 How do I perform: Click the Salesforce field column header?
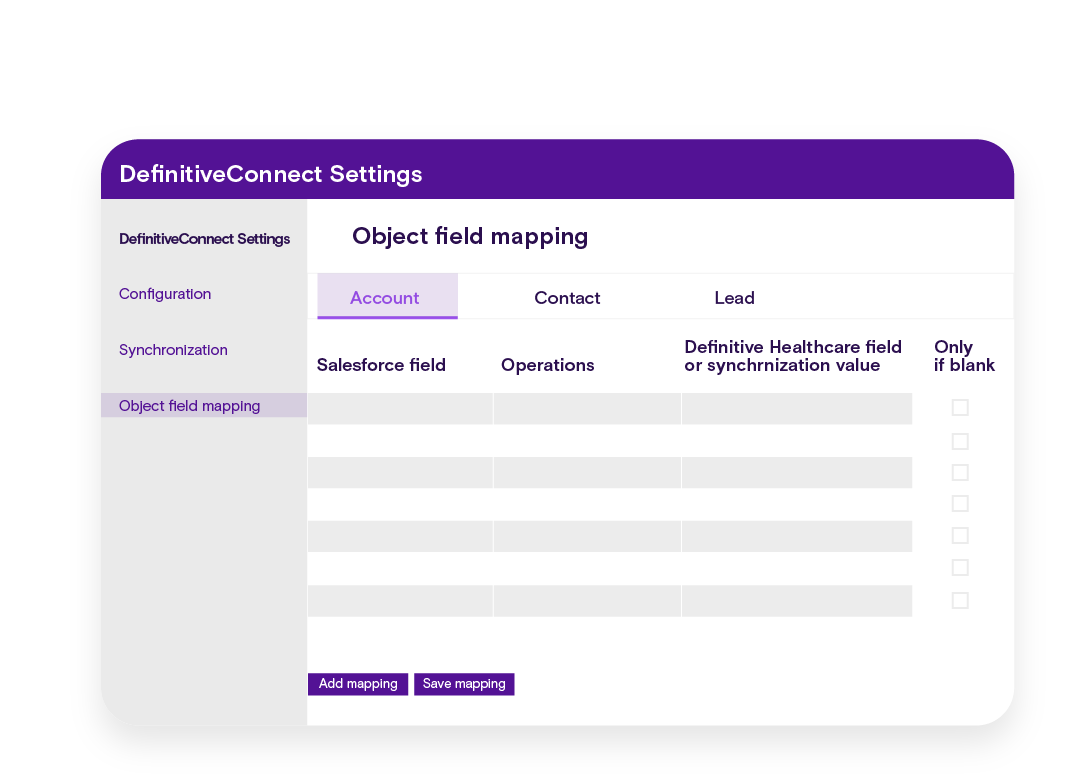381,365
